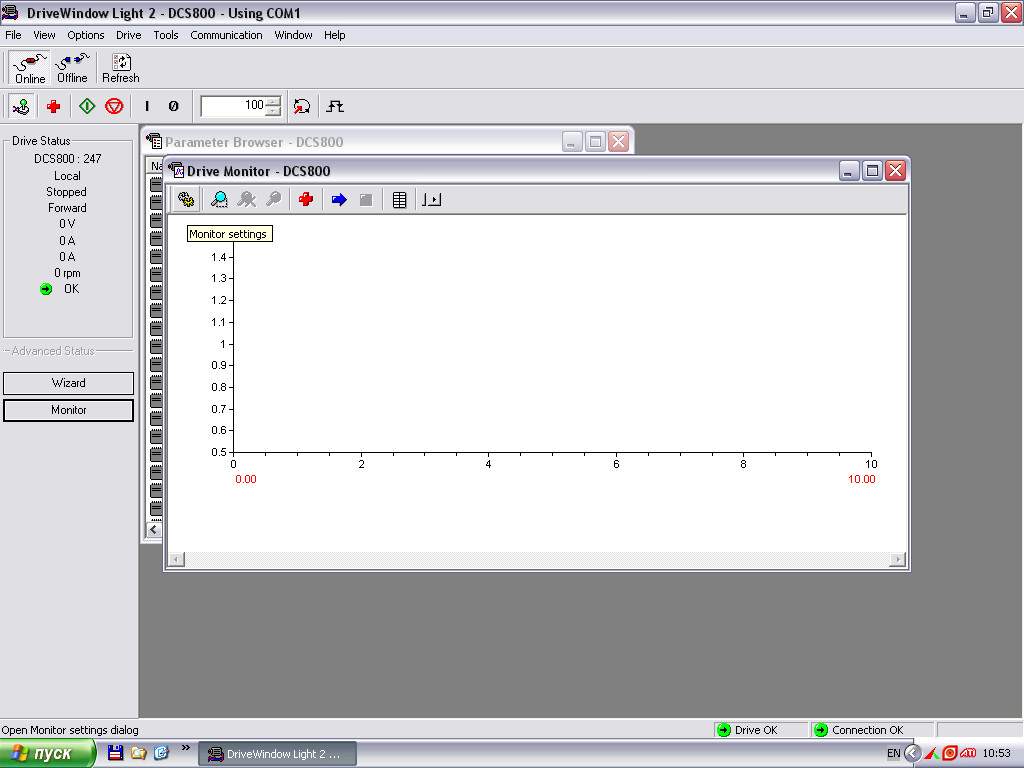Switch to Offline mode
The height and width of the screenshot is (768, 1024).
[72, 69]
